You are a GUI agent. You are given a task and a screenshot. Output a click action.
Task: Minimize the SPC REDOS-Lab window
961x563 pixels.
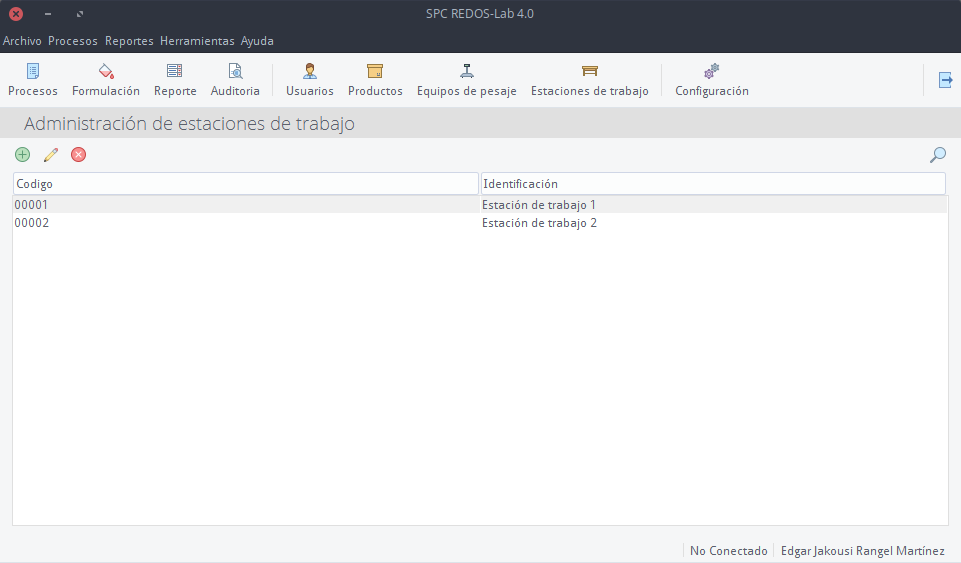pos(48,13)
